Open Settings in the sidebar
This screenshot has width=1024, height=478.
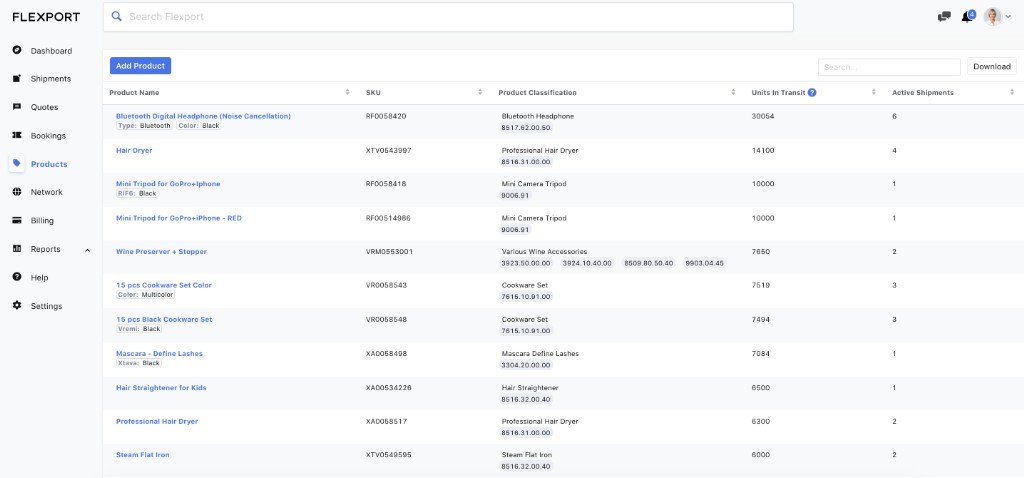46,306
